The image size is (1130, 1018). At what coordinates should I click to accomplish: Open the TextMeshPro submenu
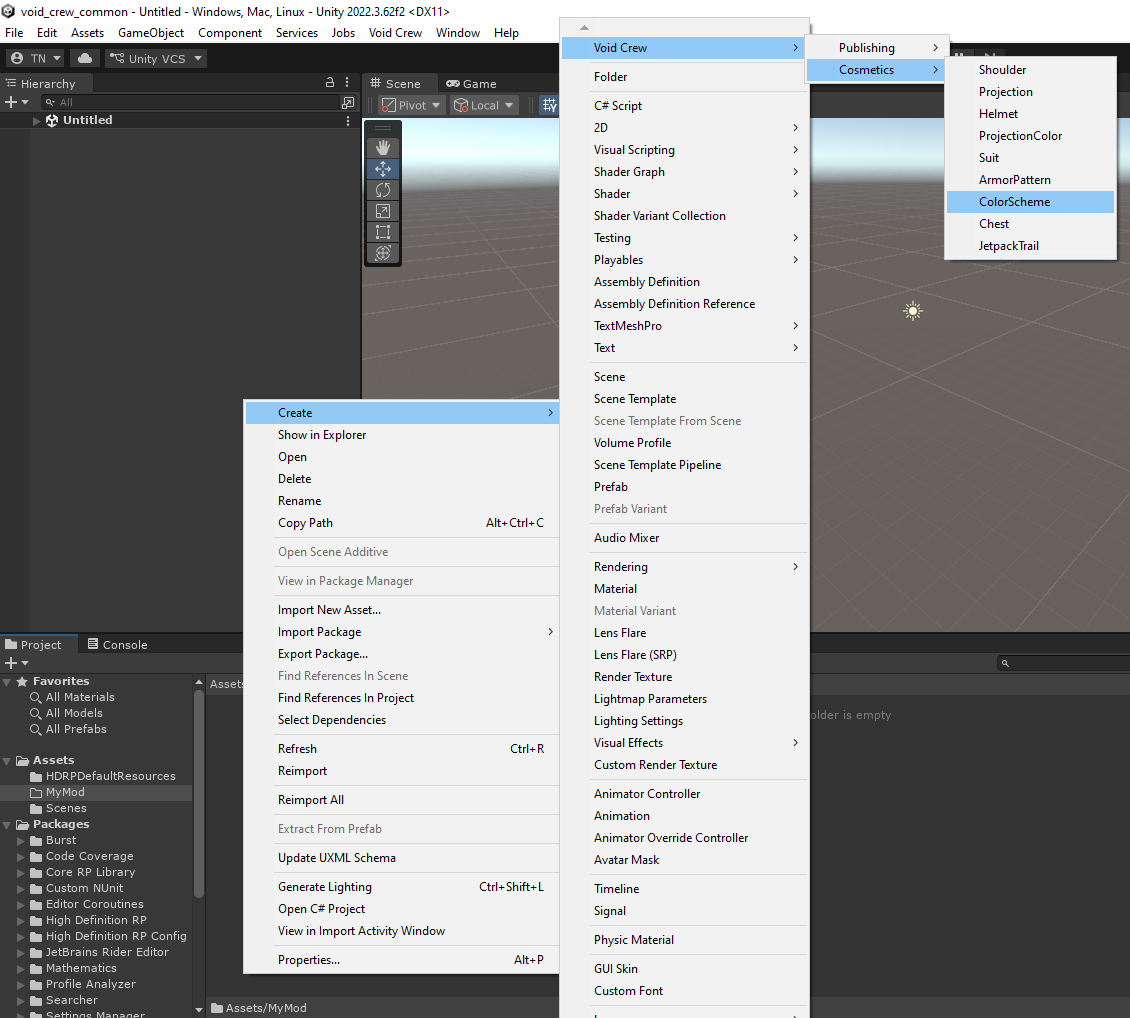[684, 326]
